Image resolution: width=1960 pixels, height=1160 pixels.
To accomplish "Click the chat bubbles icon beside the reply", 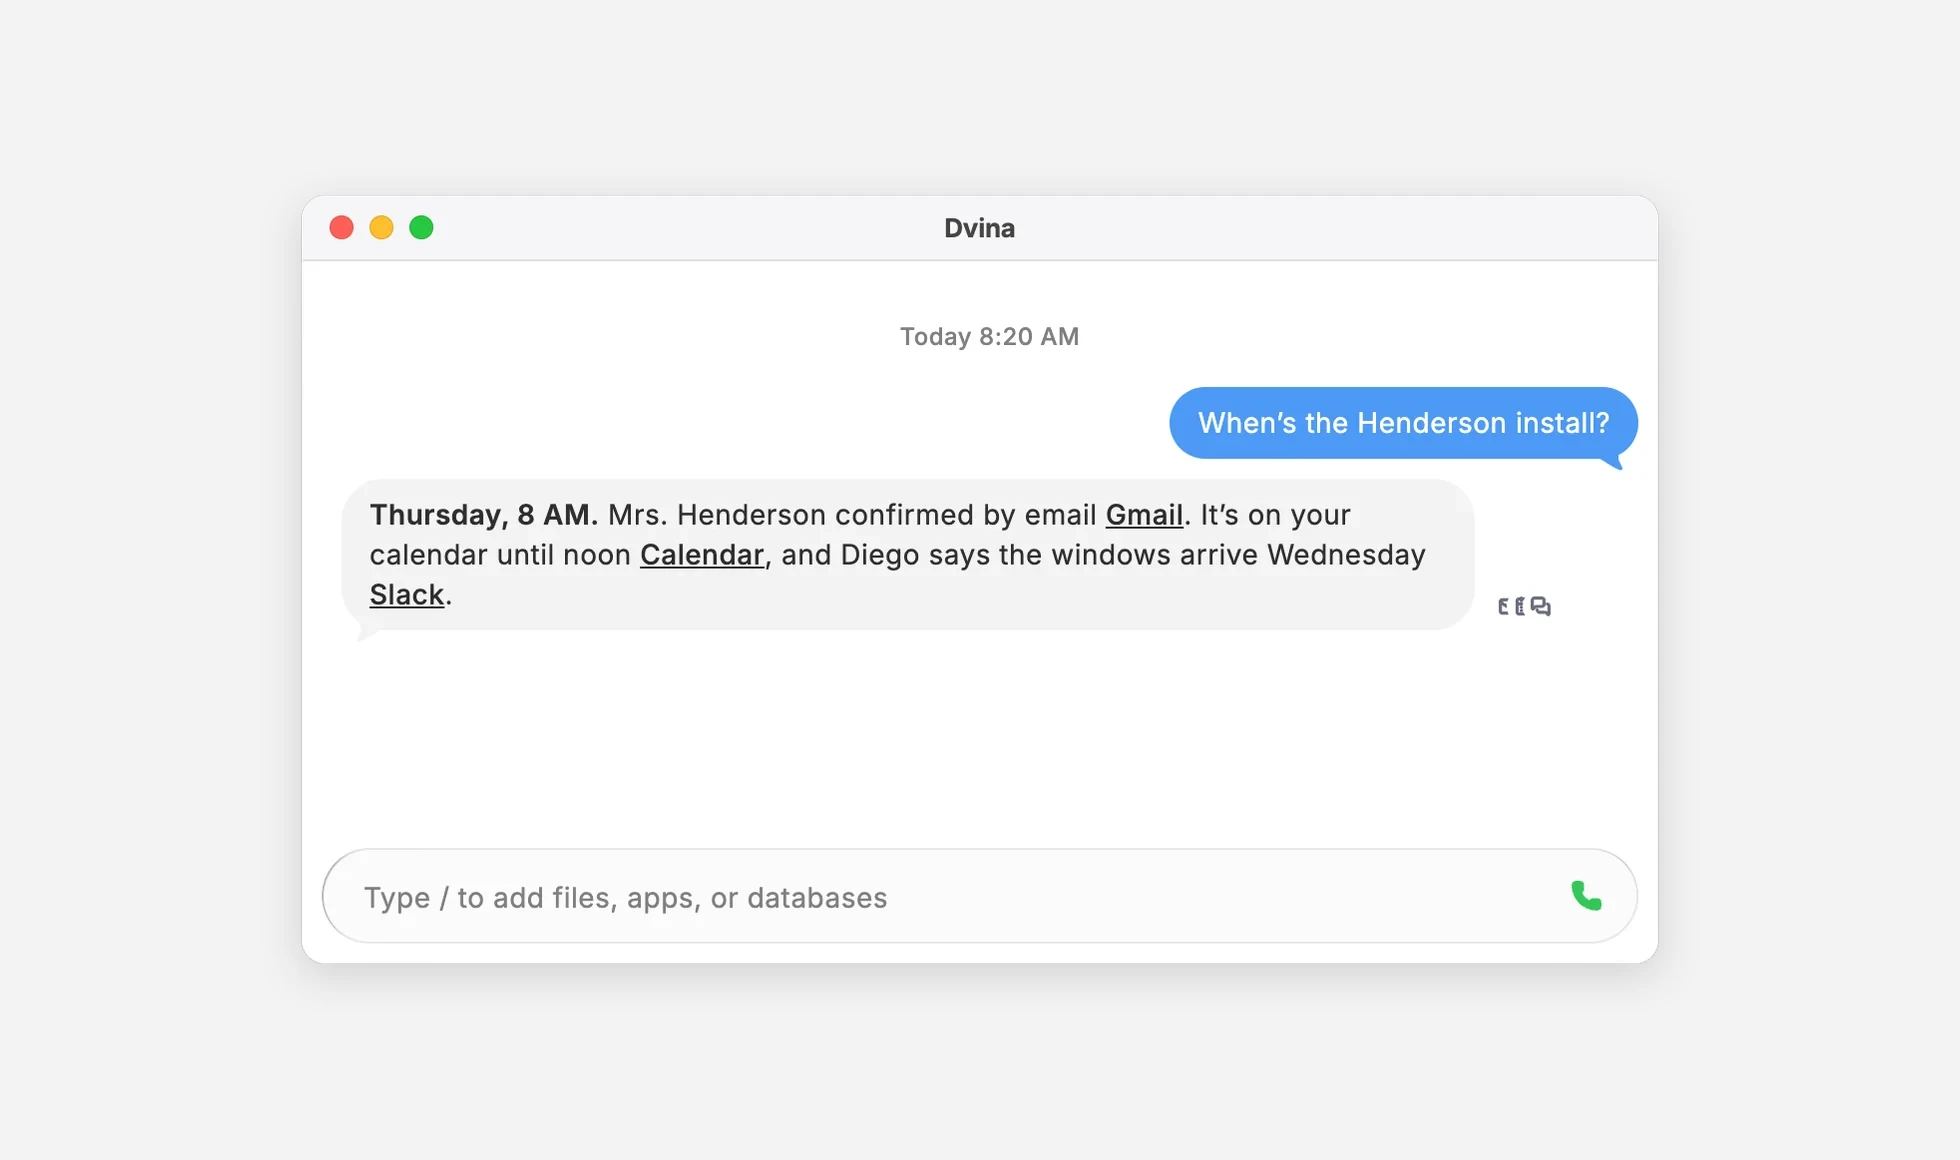I will click(x=1541, y=606).
